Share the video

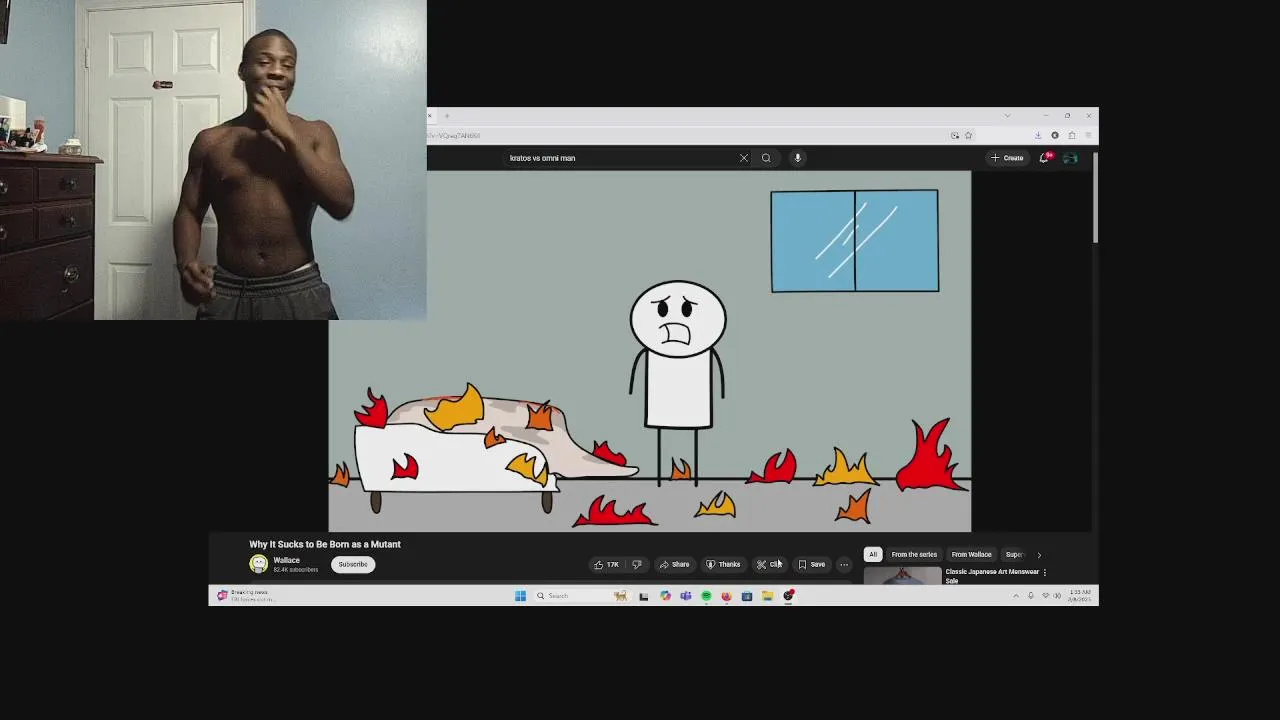[x=674, y=564]
